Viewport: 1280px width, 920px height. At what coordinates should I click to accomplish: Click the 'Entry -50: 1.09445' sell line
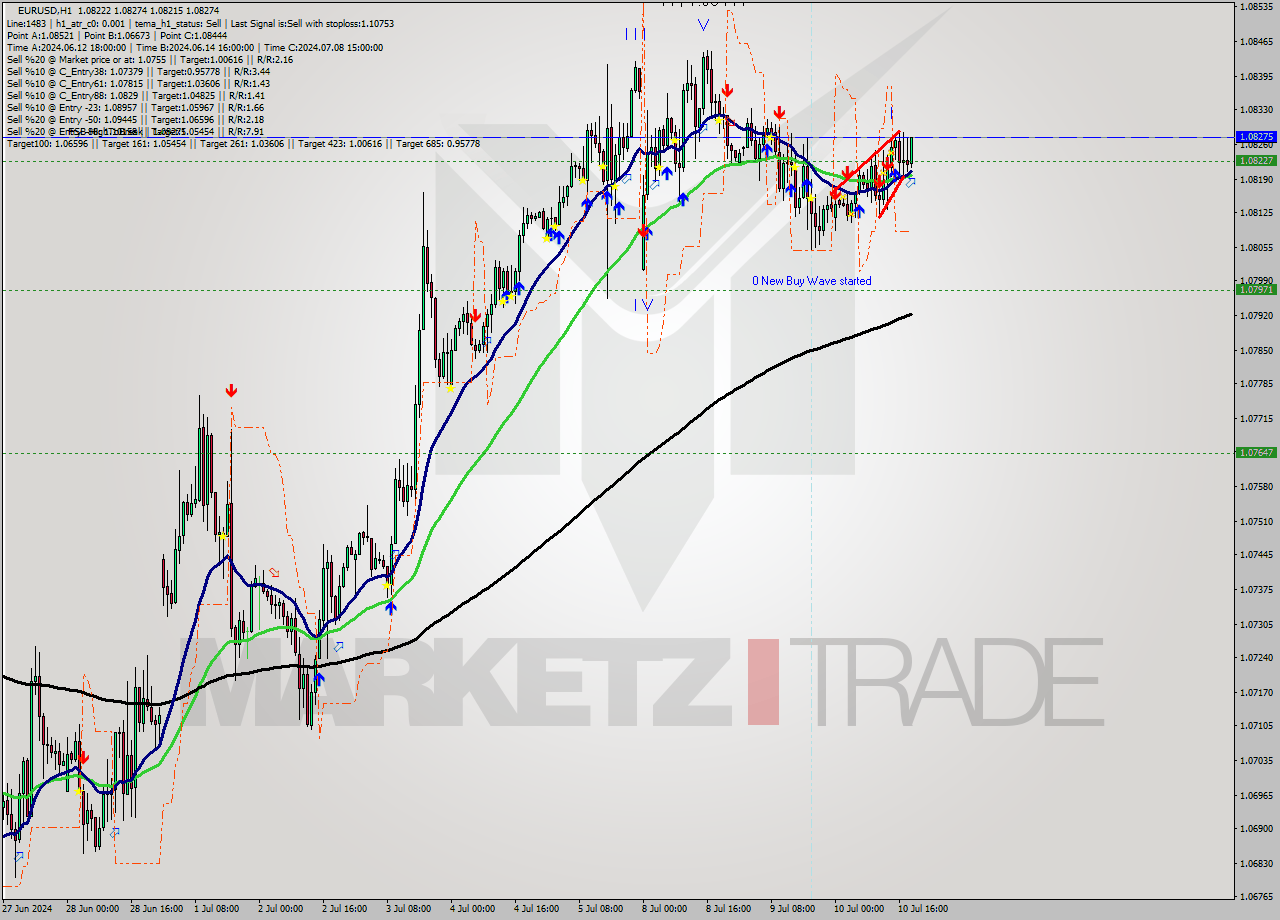tap(135, 119)
